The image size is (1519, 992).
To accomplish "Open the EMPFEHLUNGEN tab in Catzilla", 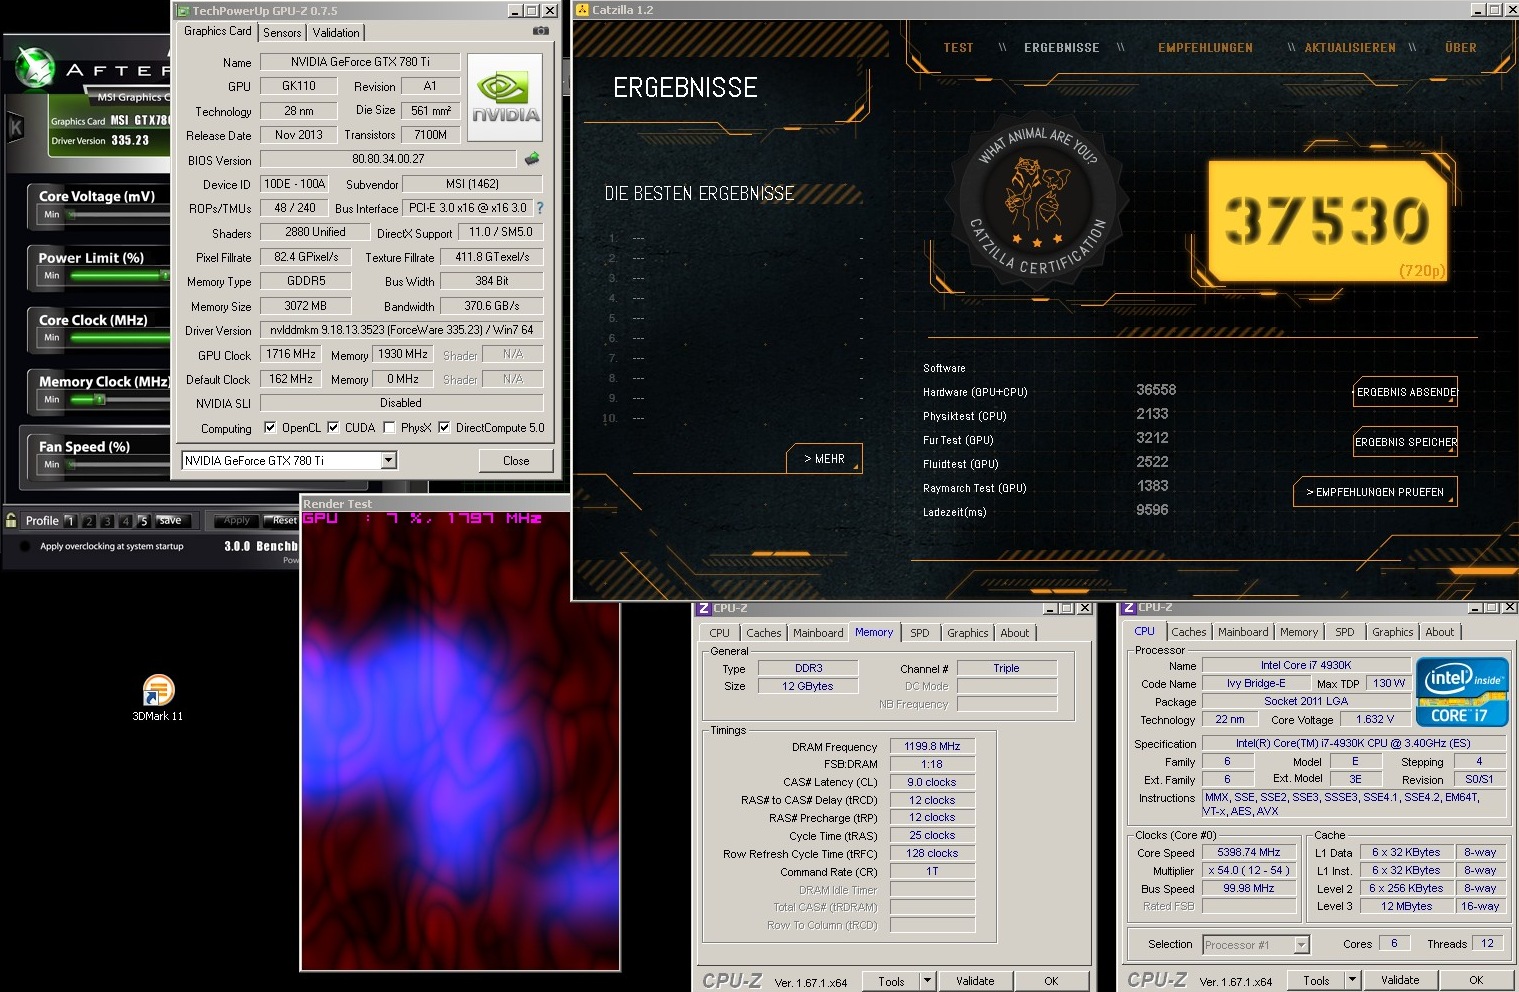I will 1205,47.
